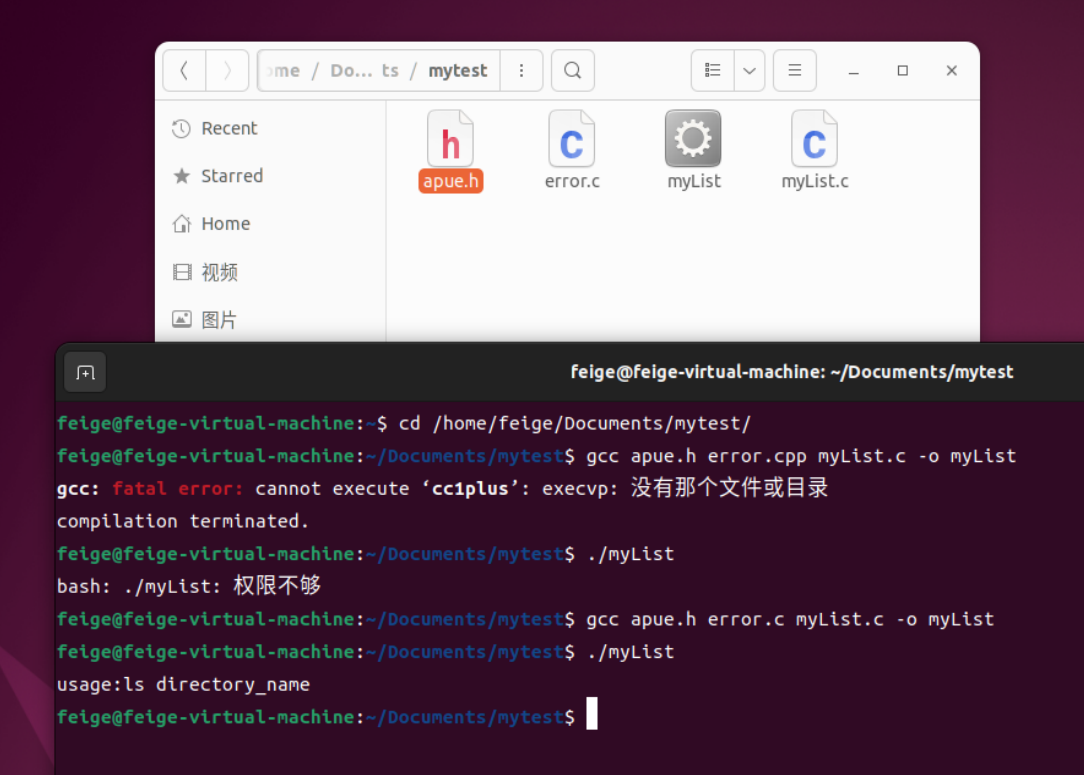Viewport: 1084px width, 775px height.
Task: Click the 'usage:ls directory_name' output line
Action: (x=183, y=684)
